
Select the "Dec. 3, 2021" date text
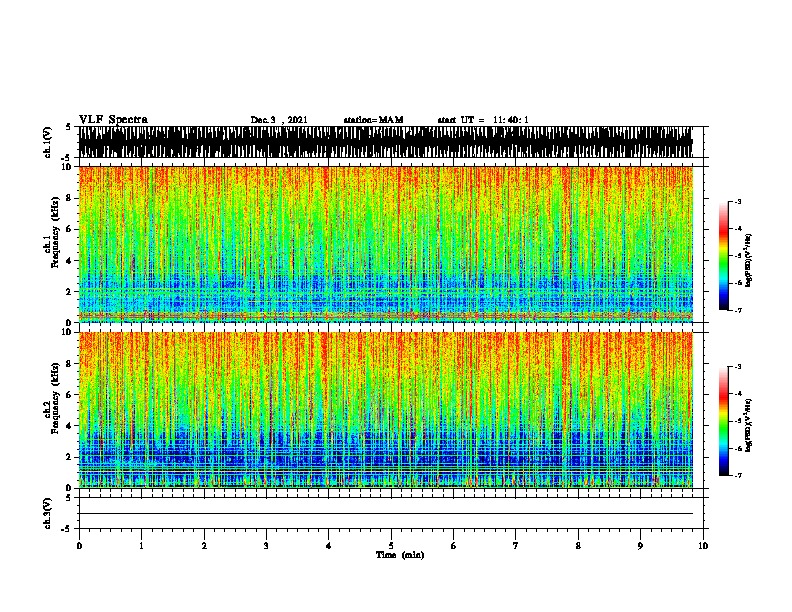(x=279, y=120)
